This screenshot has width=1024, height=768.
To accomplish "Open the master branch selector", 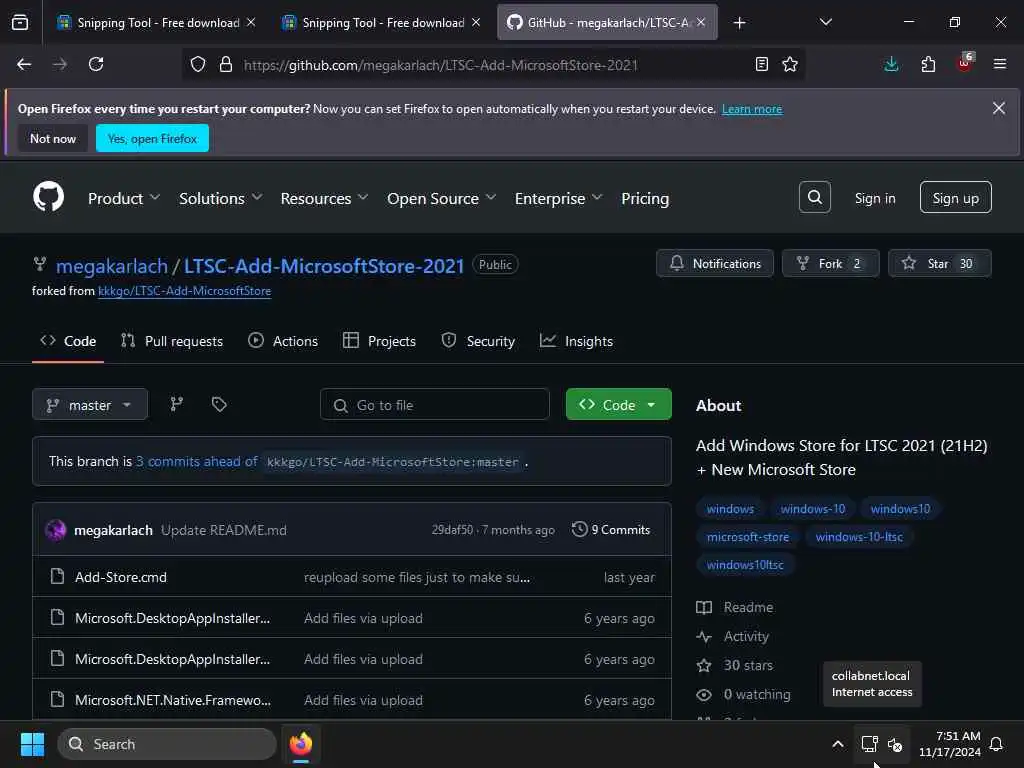I will [x=89, y=405].
